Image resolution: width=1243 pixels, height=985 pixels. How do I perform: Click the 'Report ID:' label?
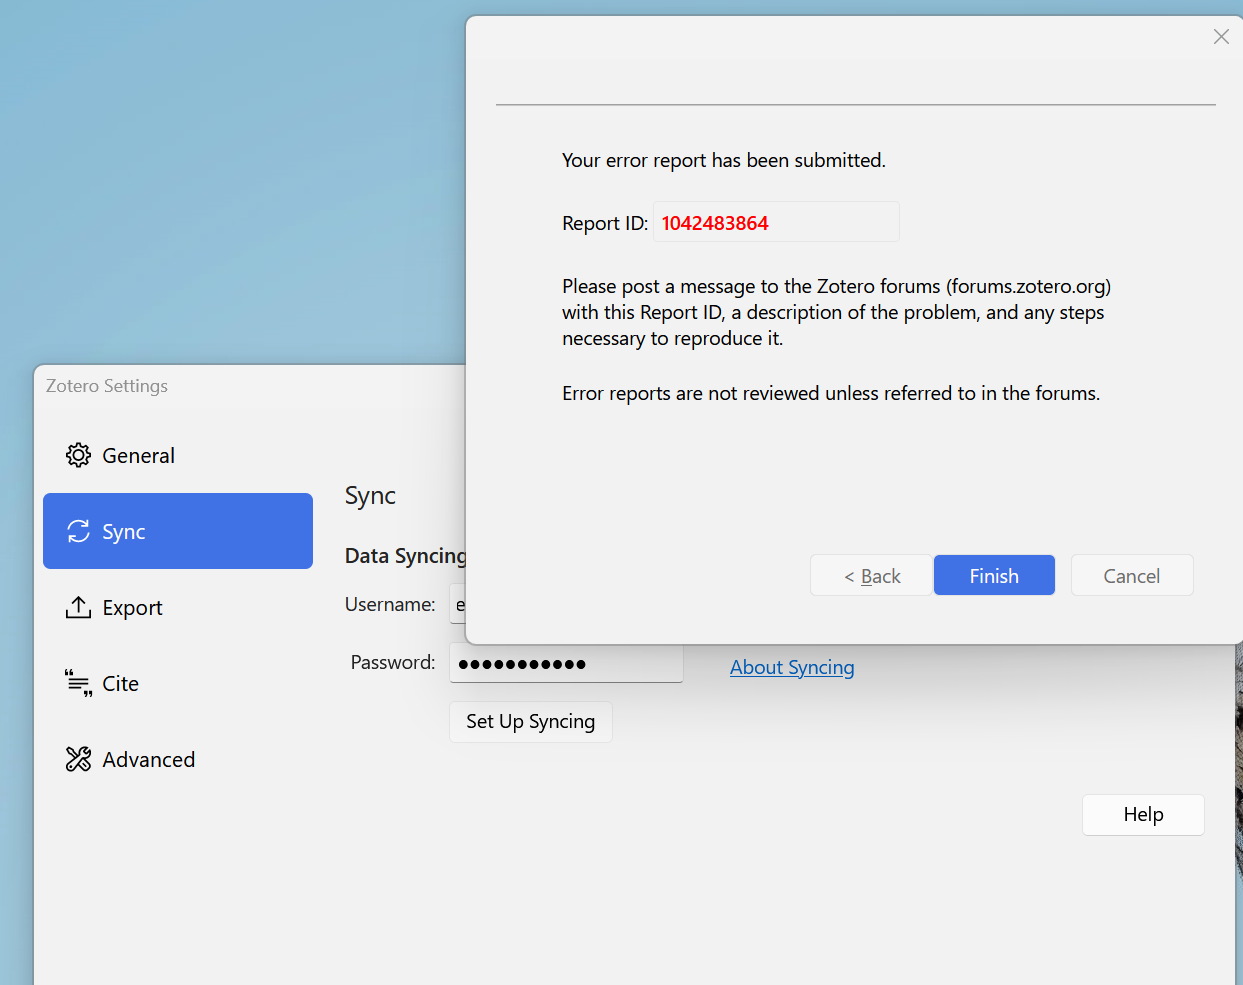pos(605,223)
